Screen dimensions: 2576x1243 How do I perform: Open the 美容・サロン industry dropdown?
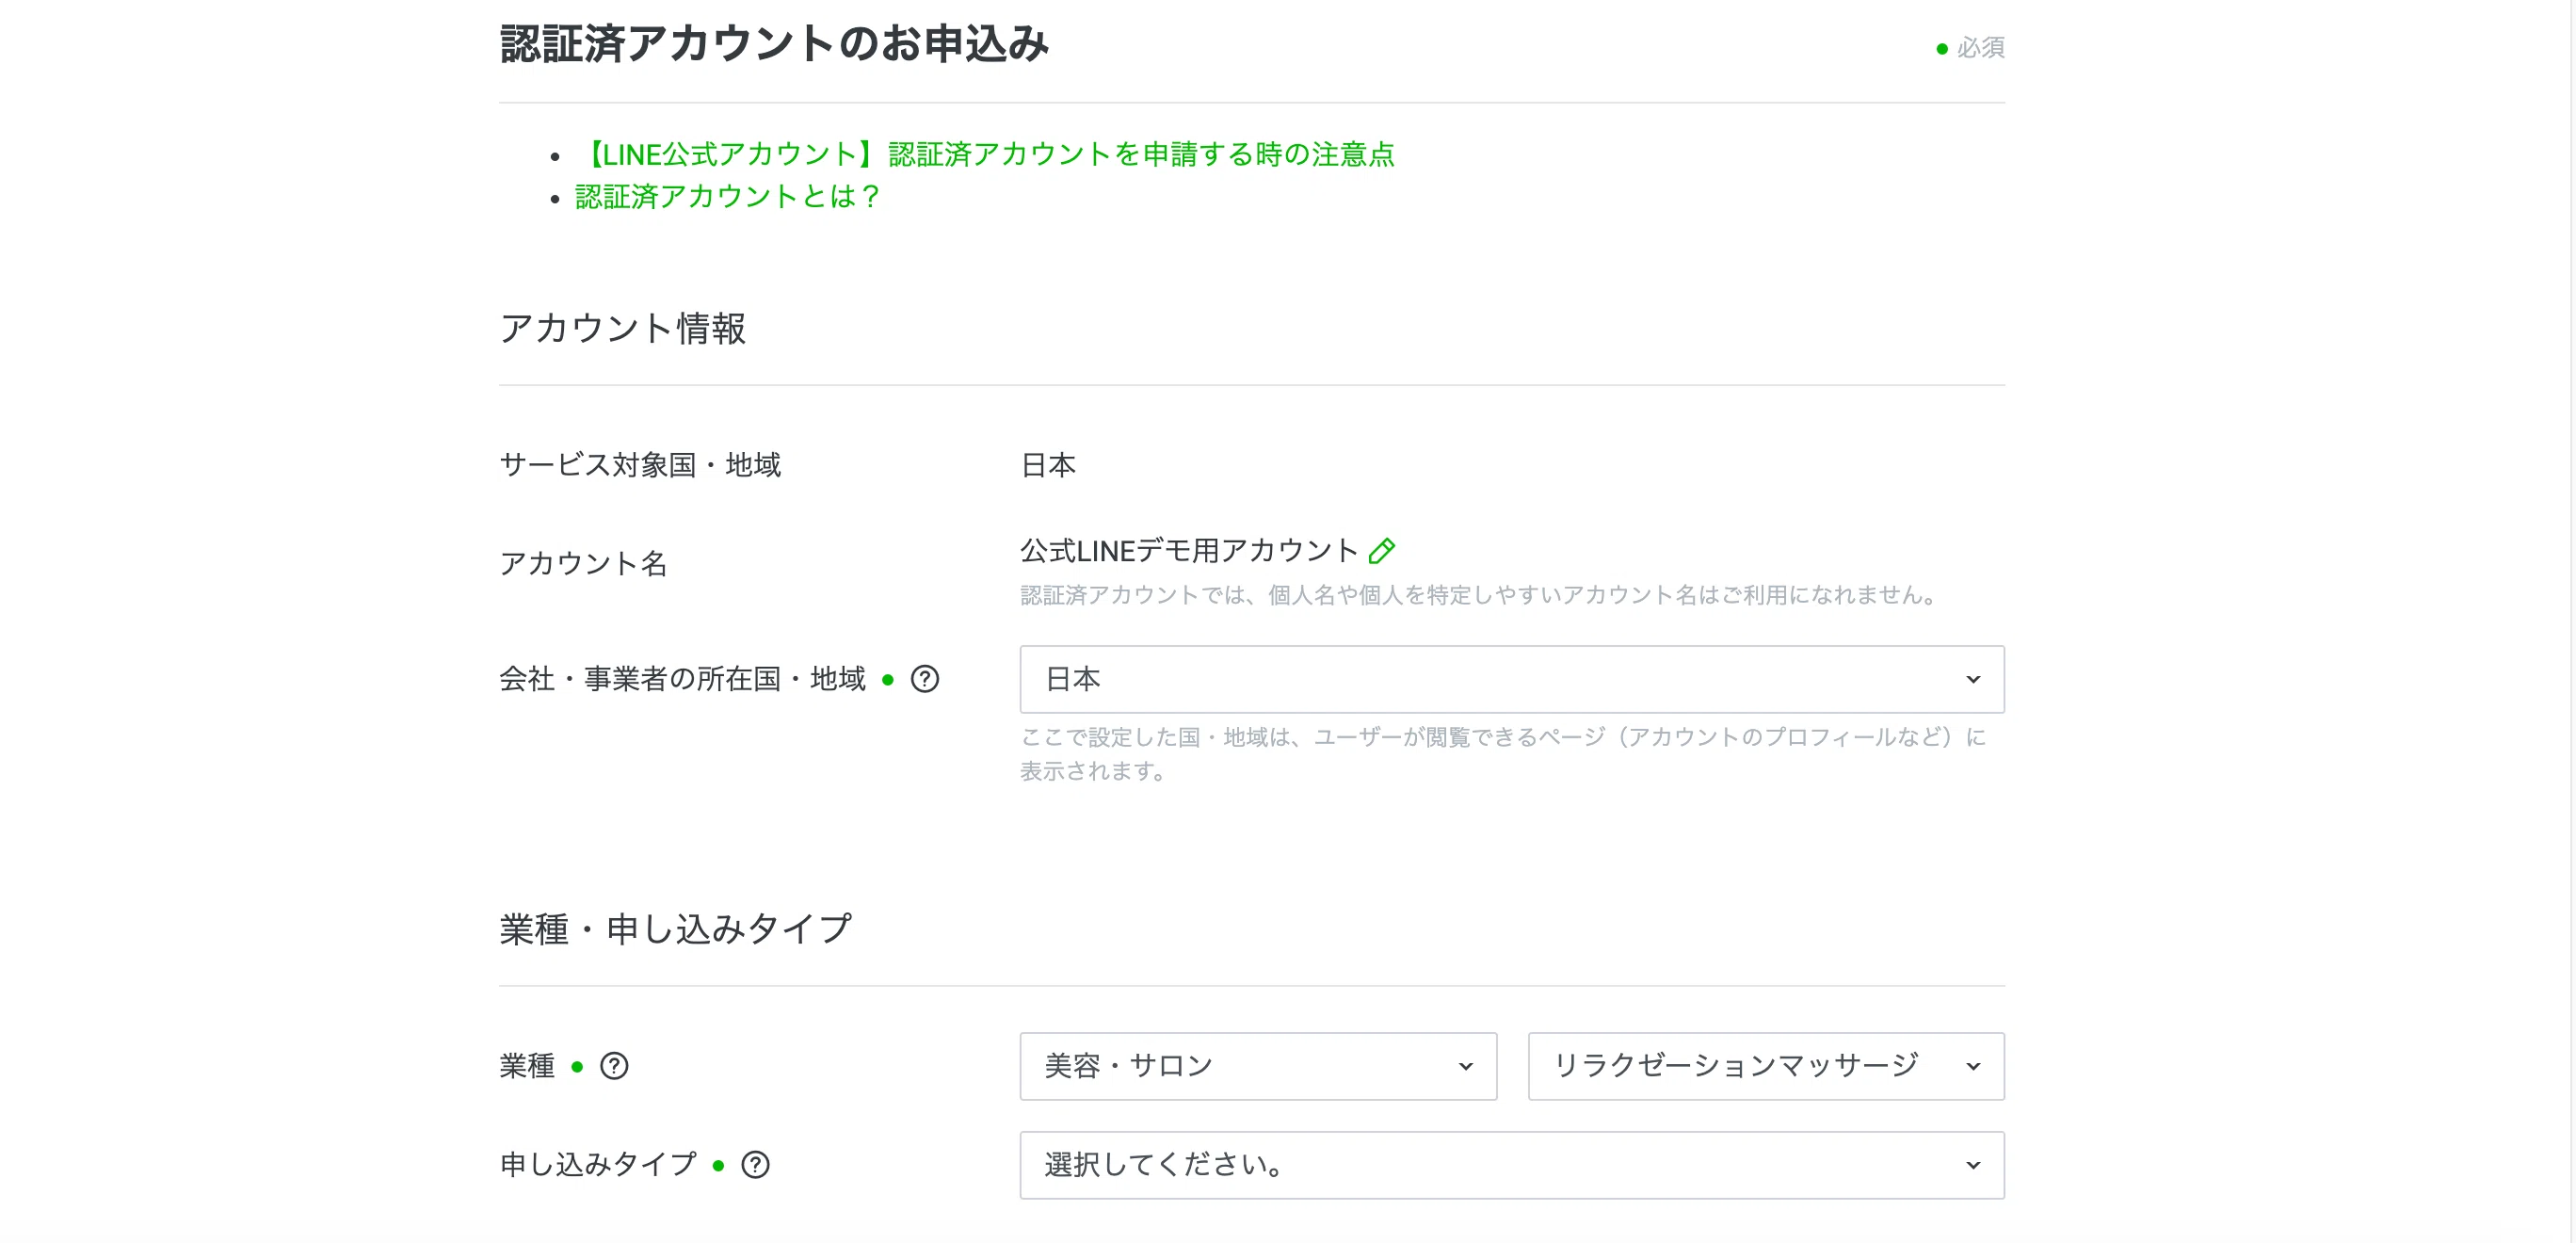point(1258,1067)
